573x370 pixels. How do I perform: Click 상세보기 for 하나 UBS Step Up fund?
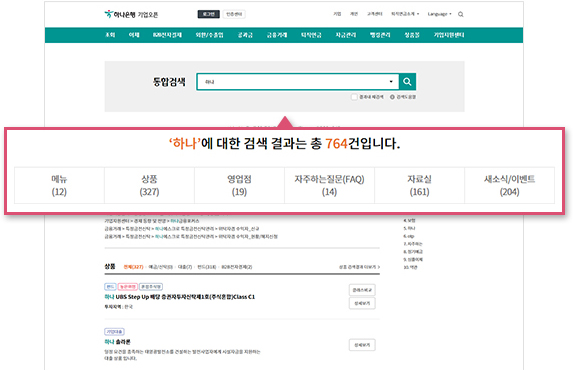click(362, 303)
